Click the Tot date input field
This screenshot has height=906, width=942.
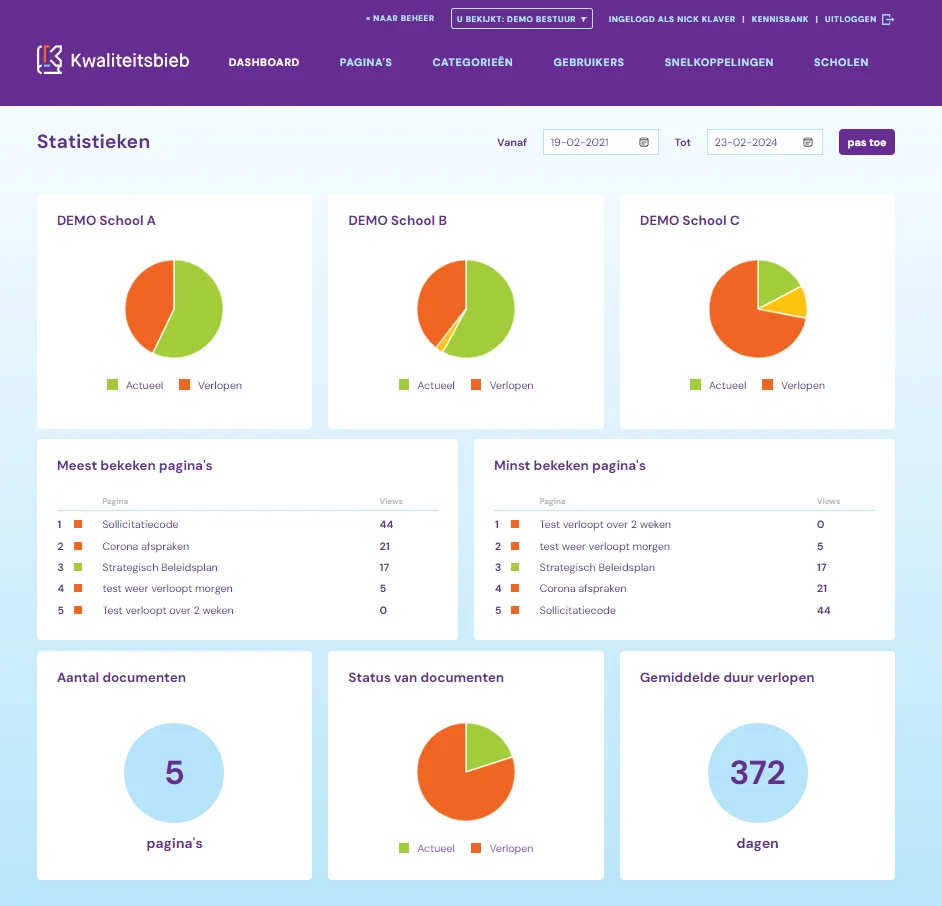click(764, 142)
